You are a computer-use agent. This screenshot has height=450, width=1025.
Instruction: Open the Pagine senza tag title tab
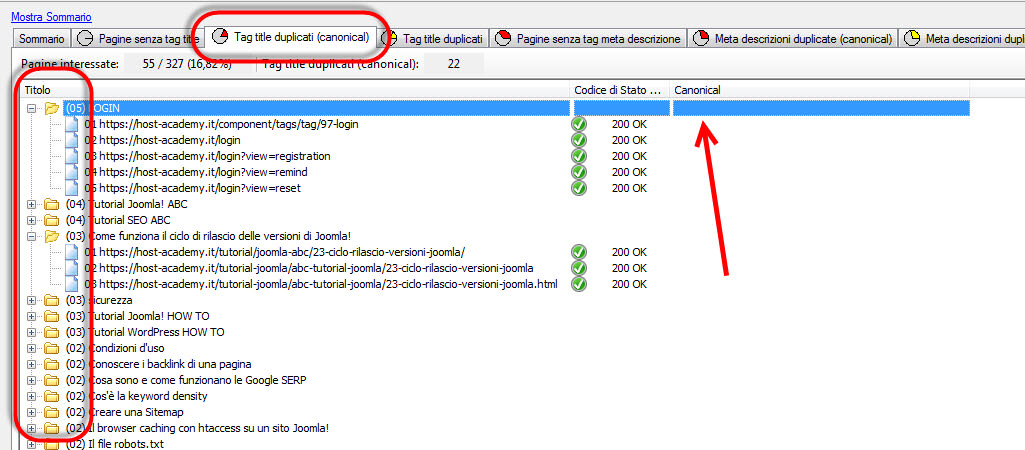click(138, 39)
